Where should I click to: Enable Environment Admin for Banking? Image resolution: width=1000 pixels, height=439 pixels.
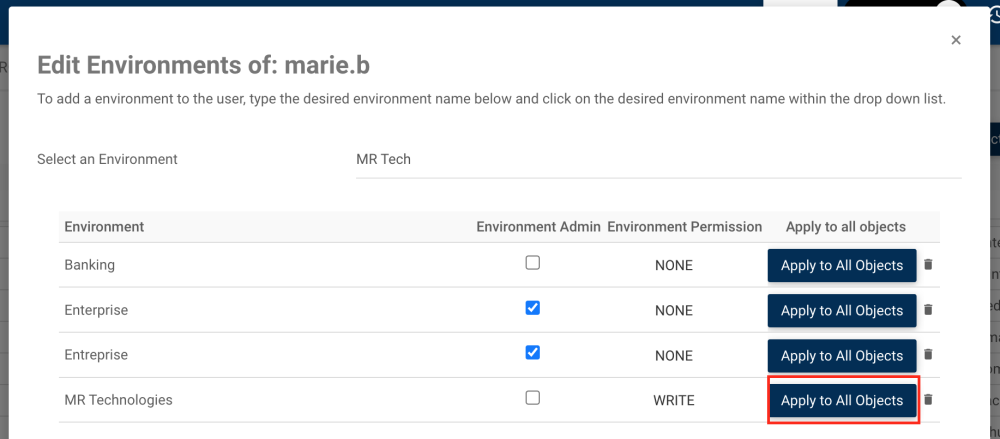pyautogui.click(x=533, y=263)
